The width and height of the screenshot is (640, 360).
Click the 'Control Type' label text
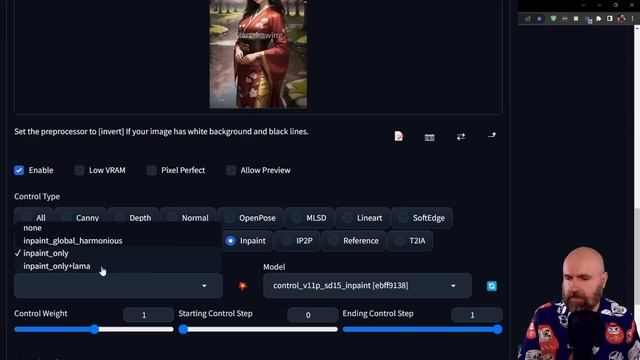37,196
